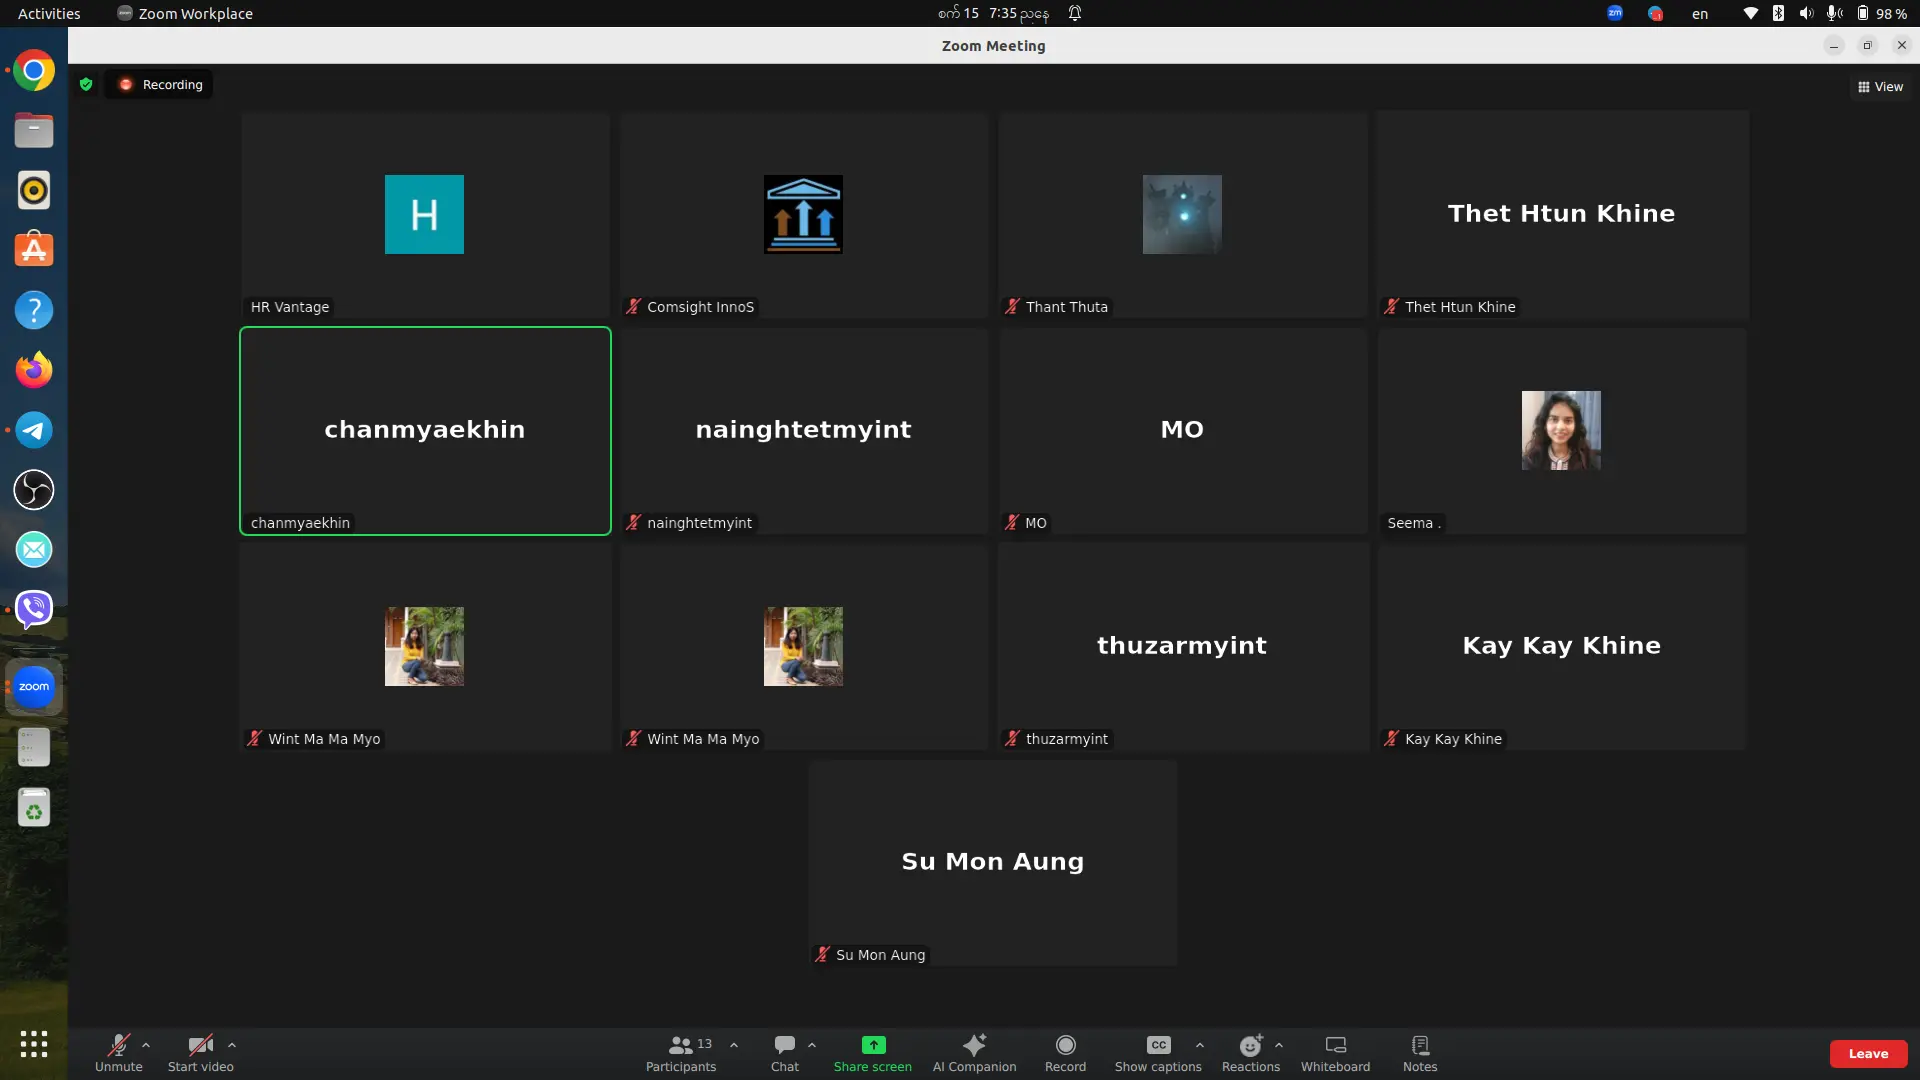
Task: Open the Activities overview
Action: 49,13
